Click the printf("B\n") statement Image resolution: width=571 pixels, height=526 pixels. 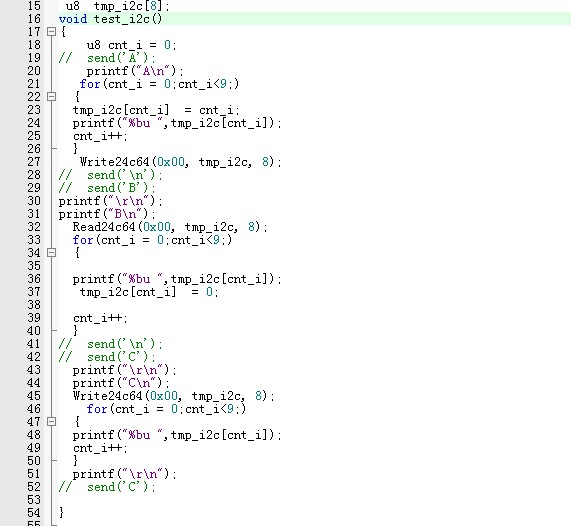coord(107,214)
